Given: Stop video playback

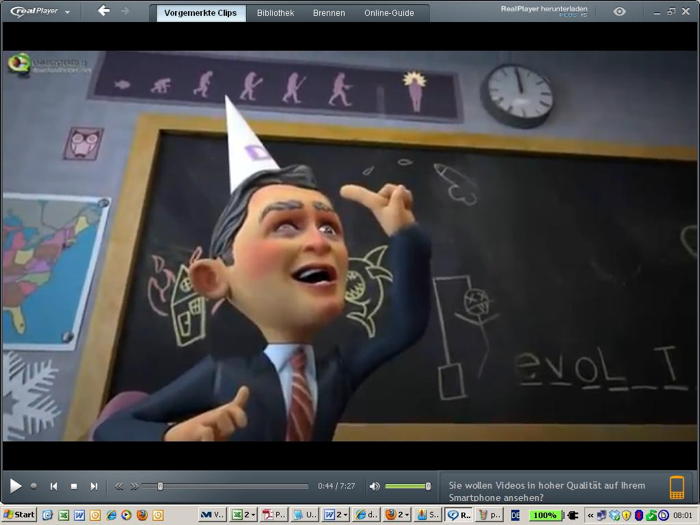Looking at the screenshot, I should (74, 486).
